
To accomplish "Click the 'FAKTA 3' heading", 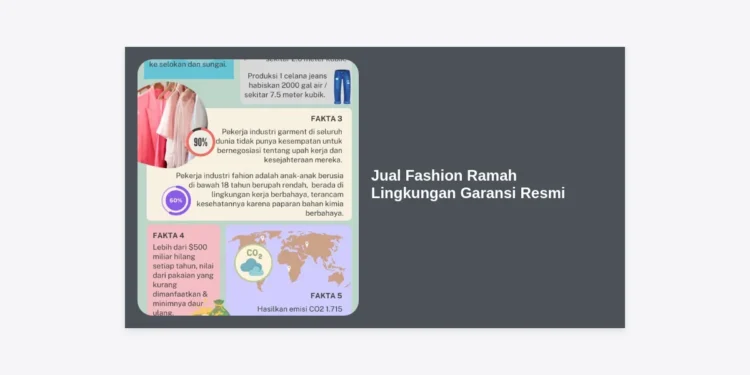I will pos(326,119).
